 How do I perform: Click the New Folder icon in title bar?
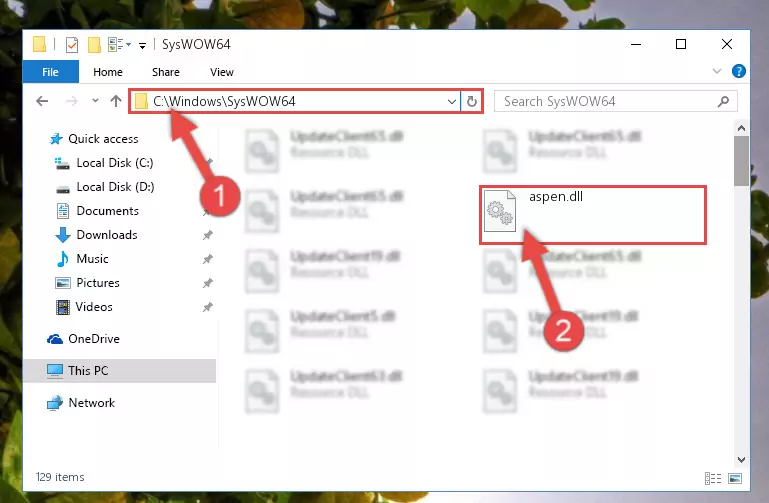click(x=94, y=45)
